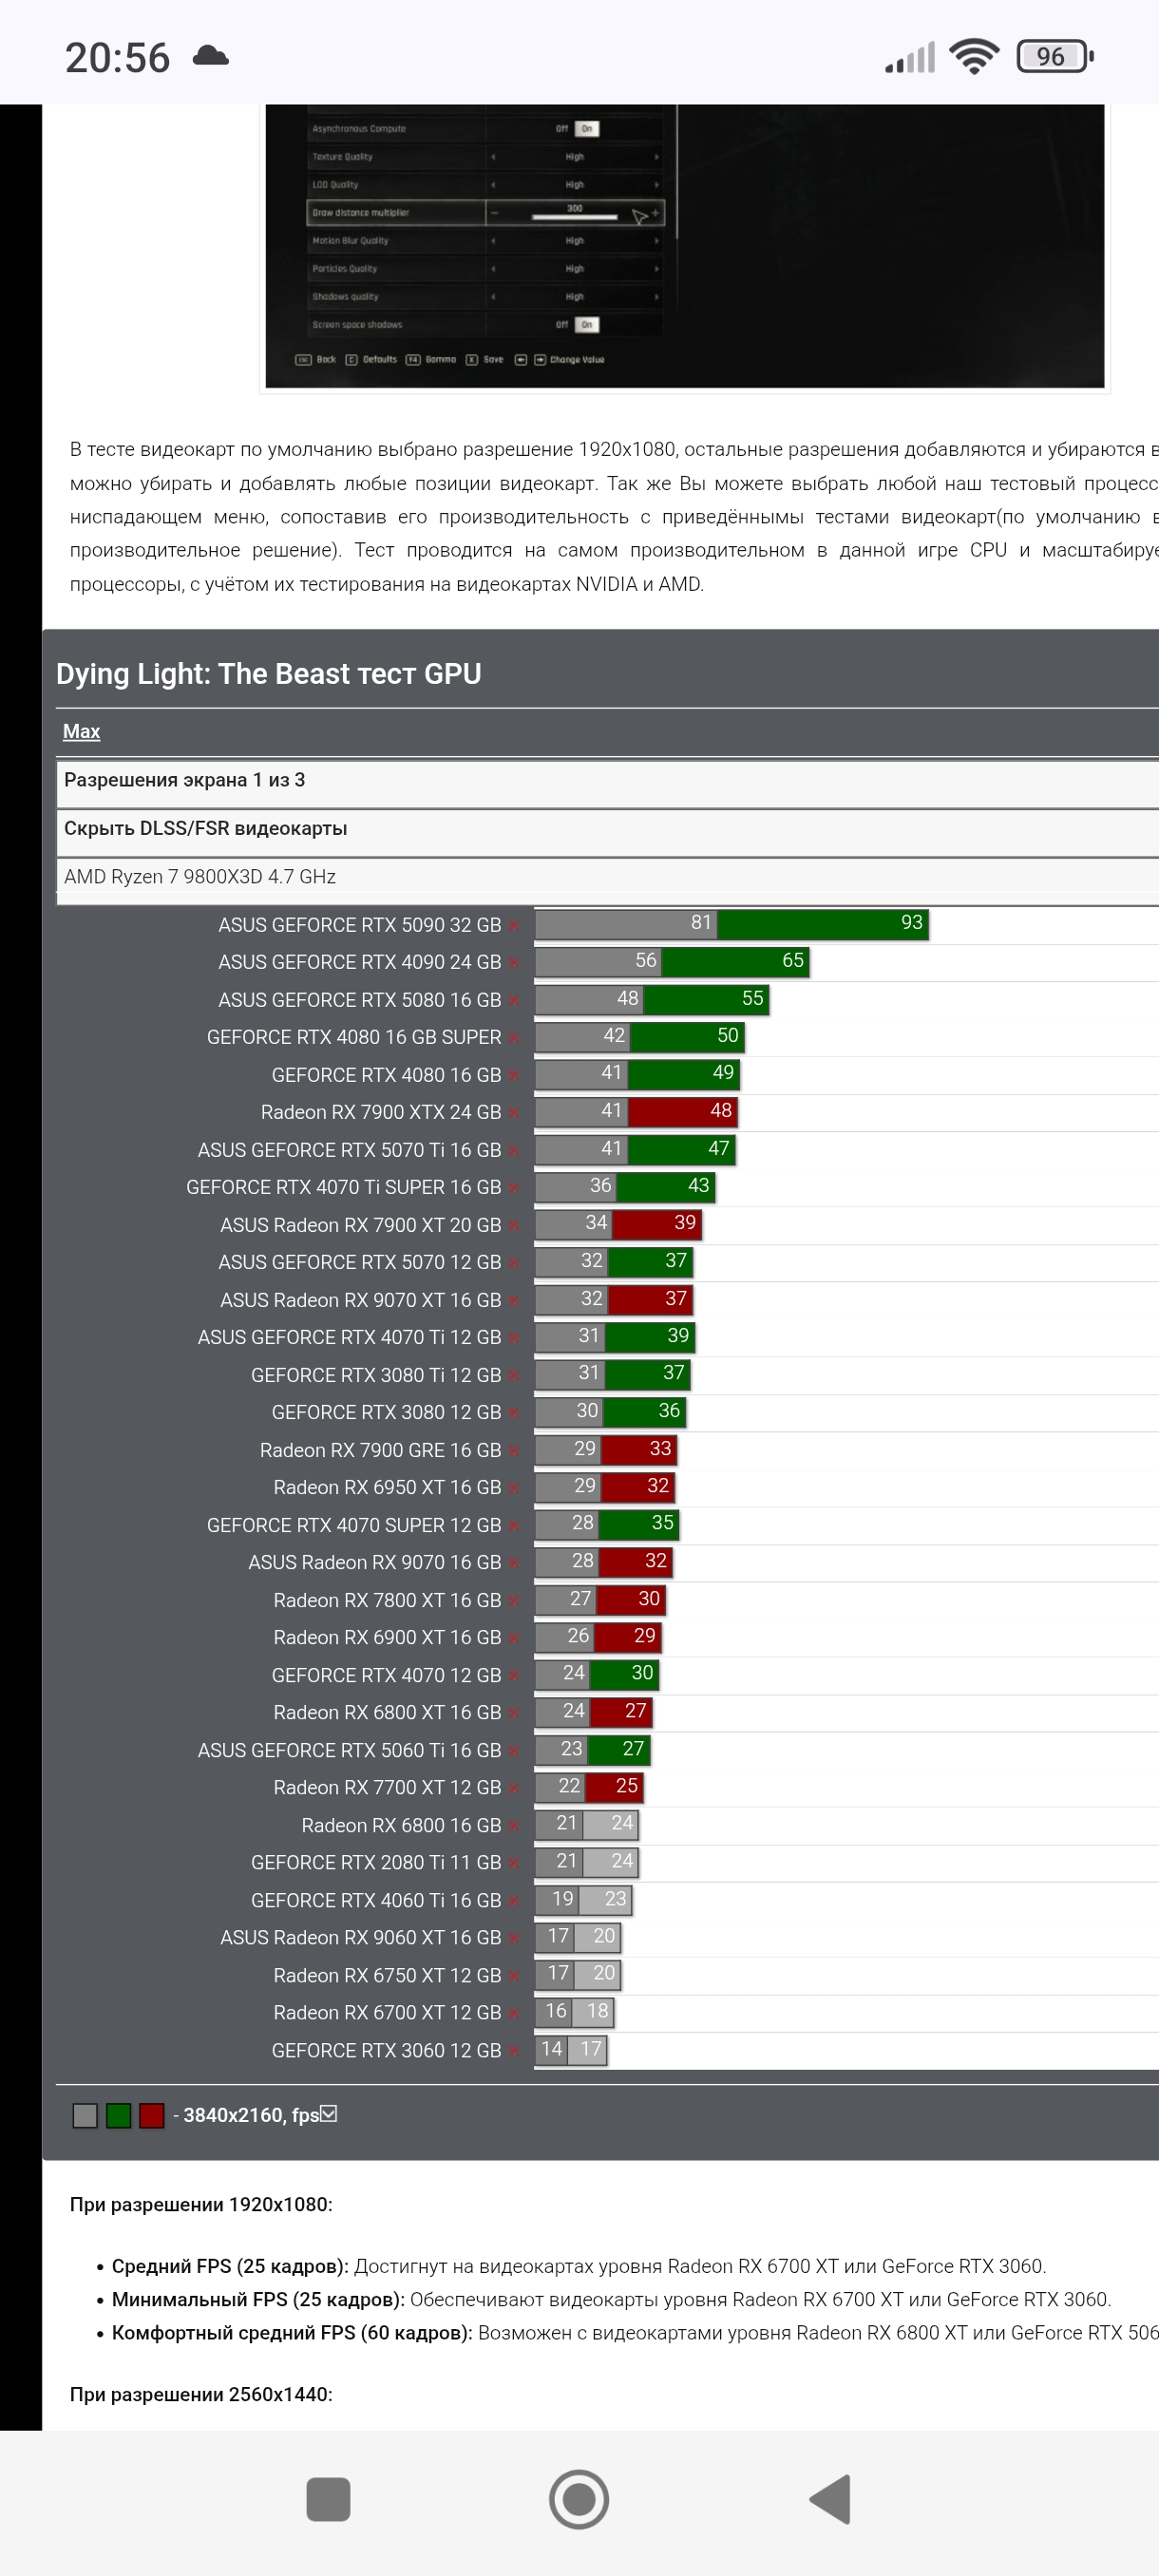Viewport: 1159px width, 2576px height.
Task: Remove RTX 4070 Ti SUPER 16 GB entry
Action: (514, 1188)
